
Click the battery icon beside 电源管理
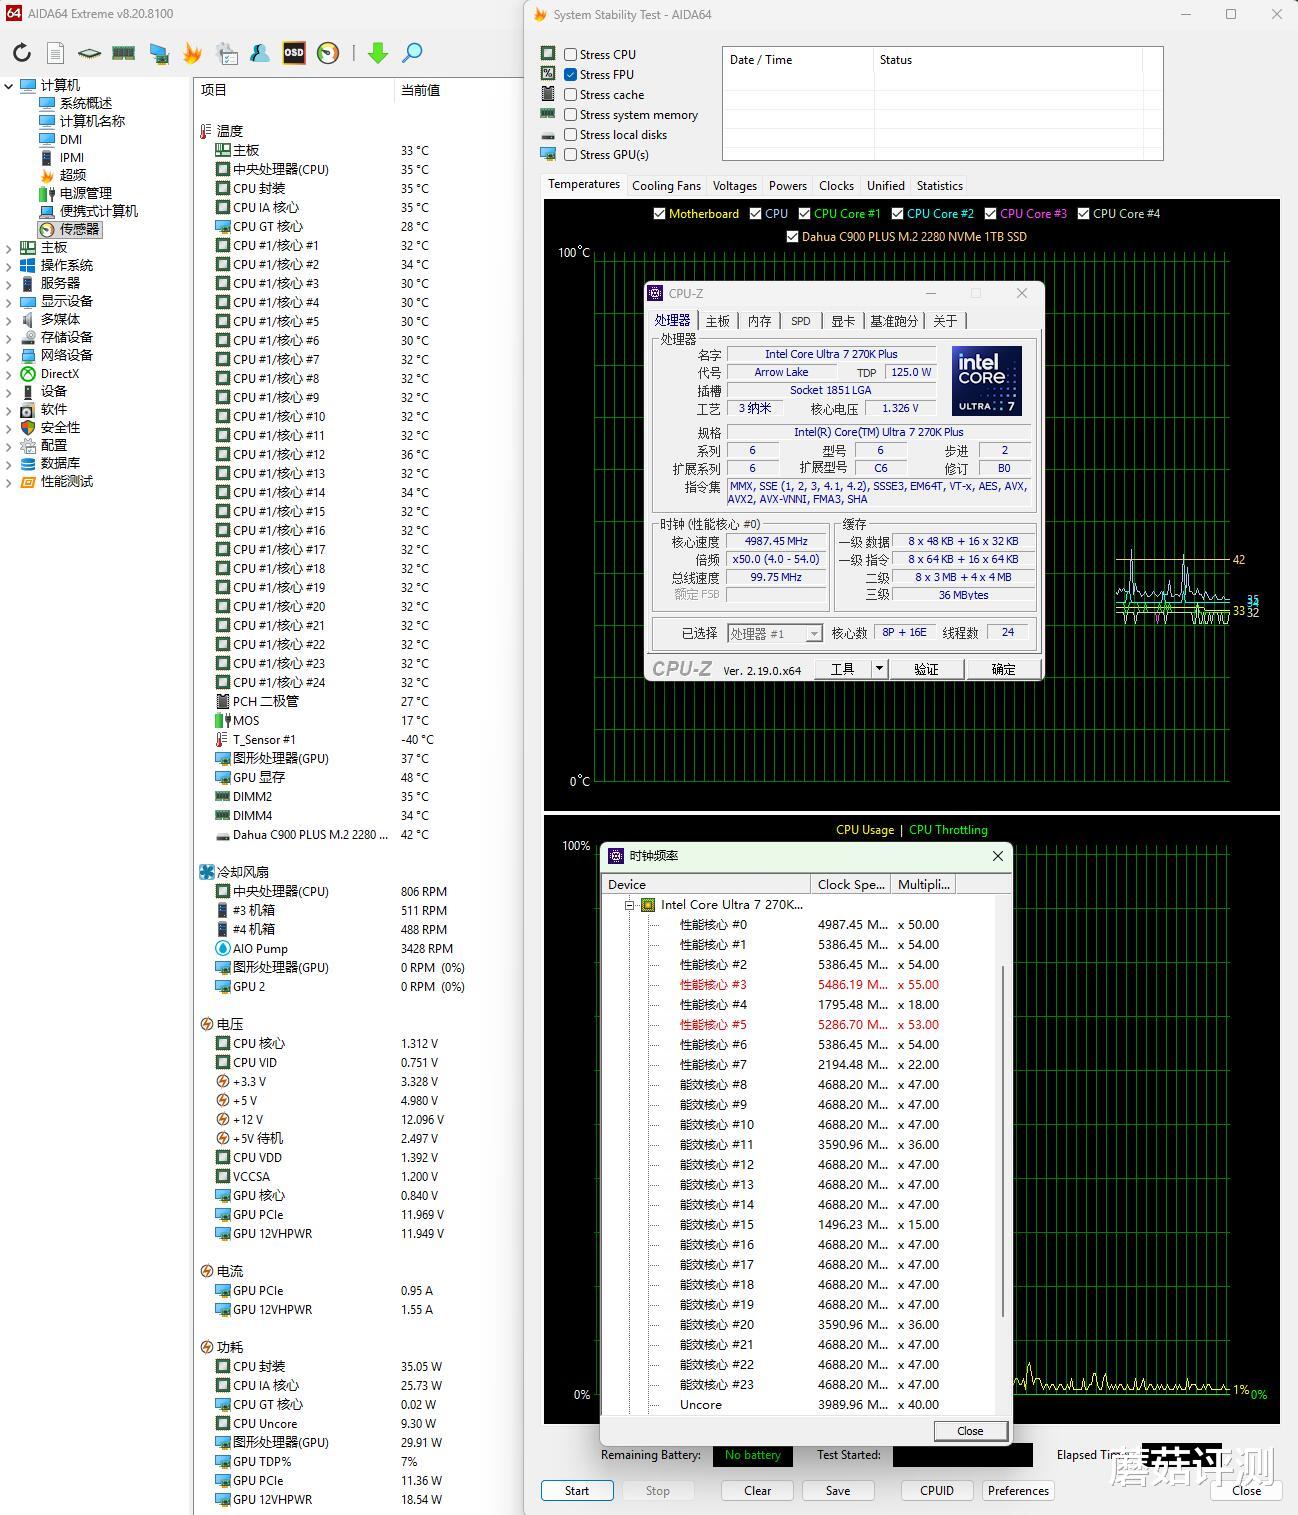47,193
